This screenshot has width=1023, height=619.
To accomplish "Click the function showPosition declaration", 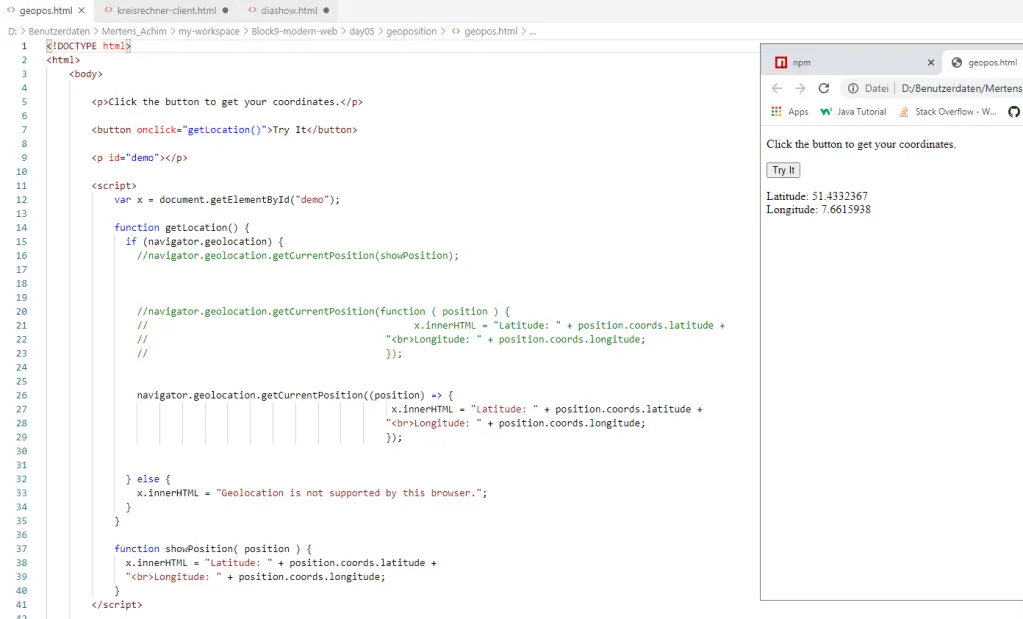I will click(x=213, y=549).
